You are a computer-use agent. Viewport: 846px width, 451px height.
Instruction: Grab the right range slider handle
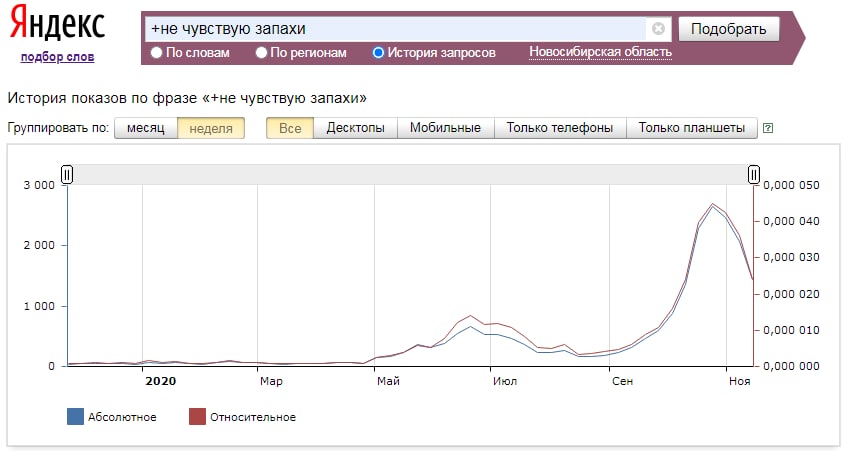[x=754, y=175]
